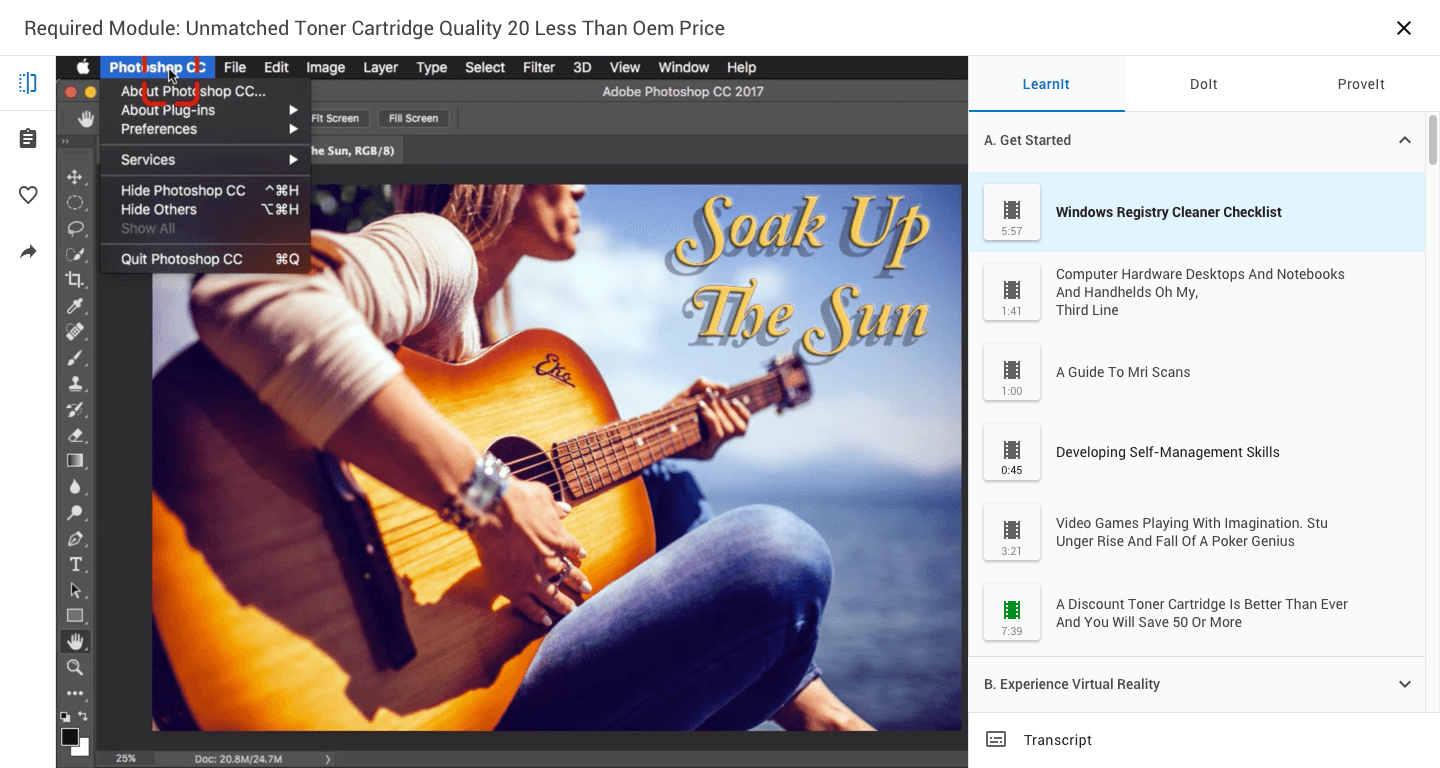Click the swap foreground/background colors arrows

pos(83,716)
